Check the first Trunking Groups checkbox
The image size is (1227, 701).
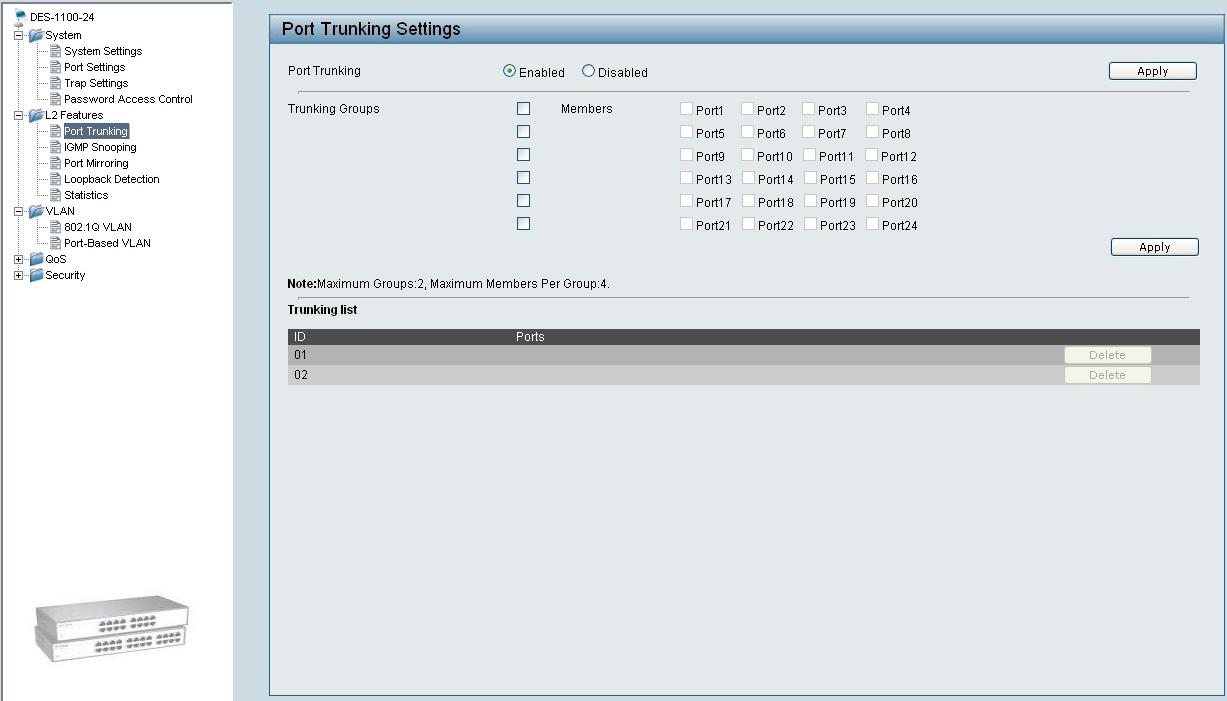[523, 108]
